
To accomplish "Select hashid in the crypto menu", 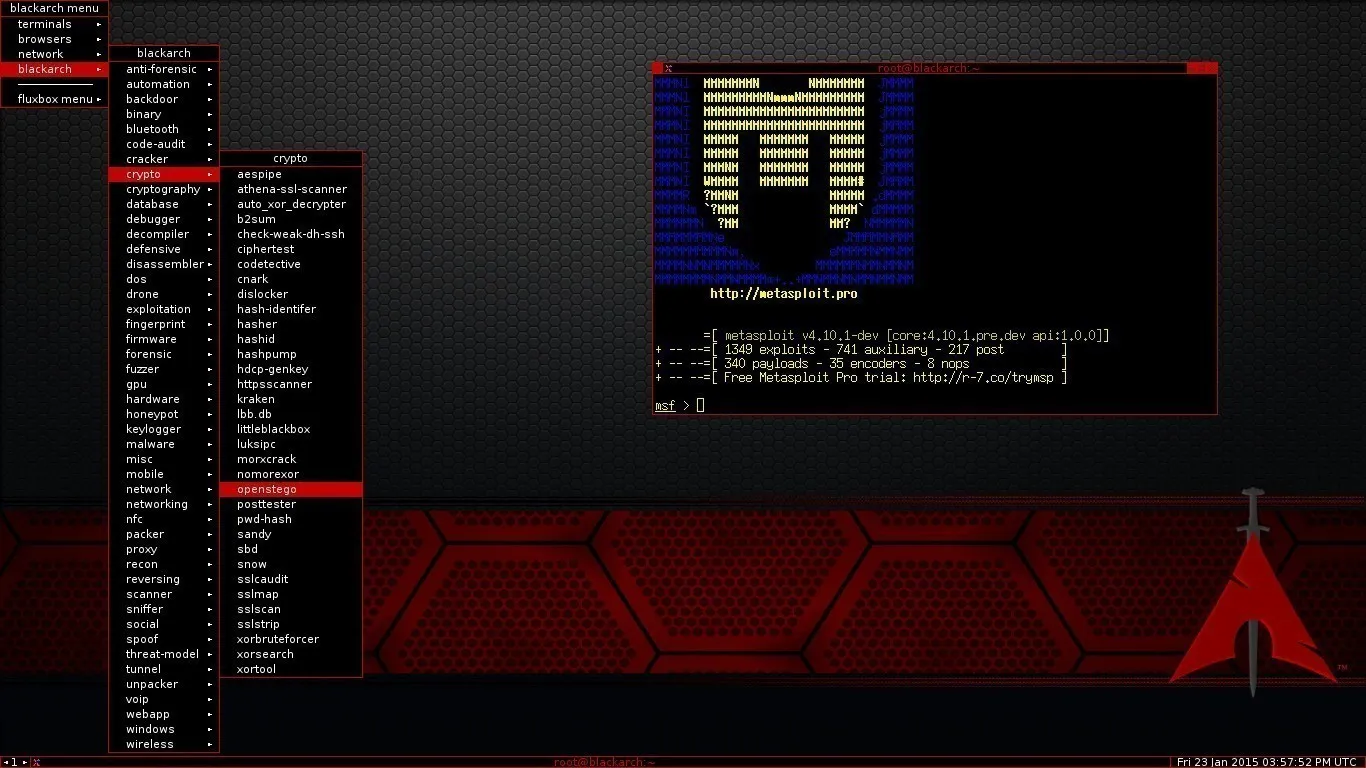I will pos(254,339).
